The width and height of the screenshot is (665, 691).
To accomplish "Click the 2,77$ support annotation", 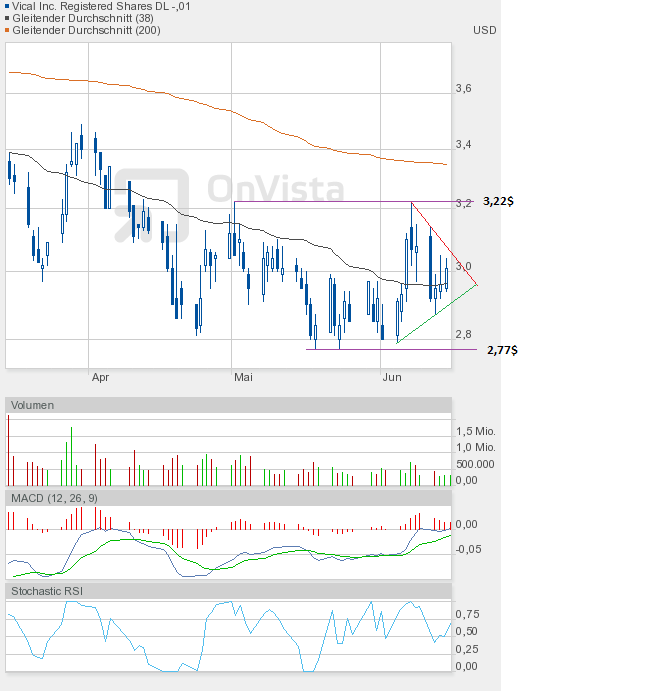I will click(502, 350).
